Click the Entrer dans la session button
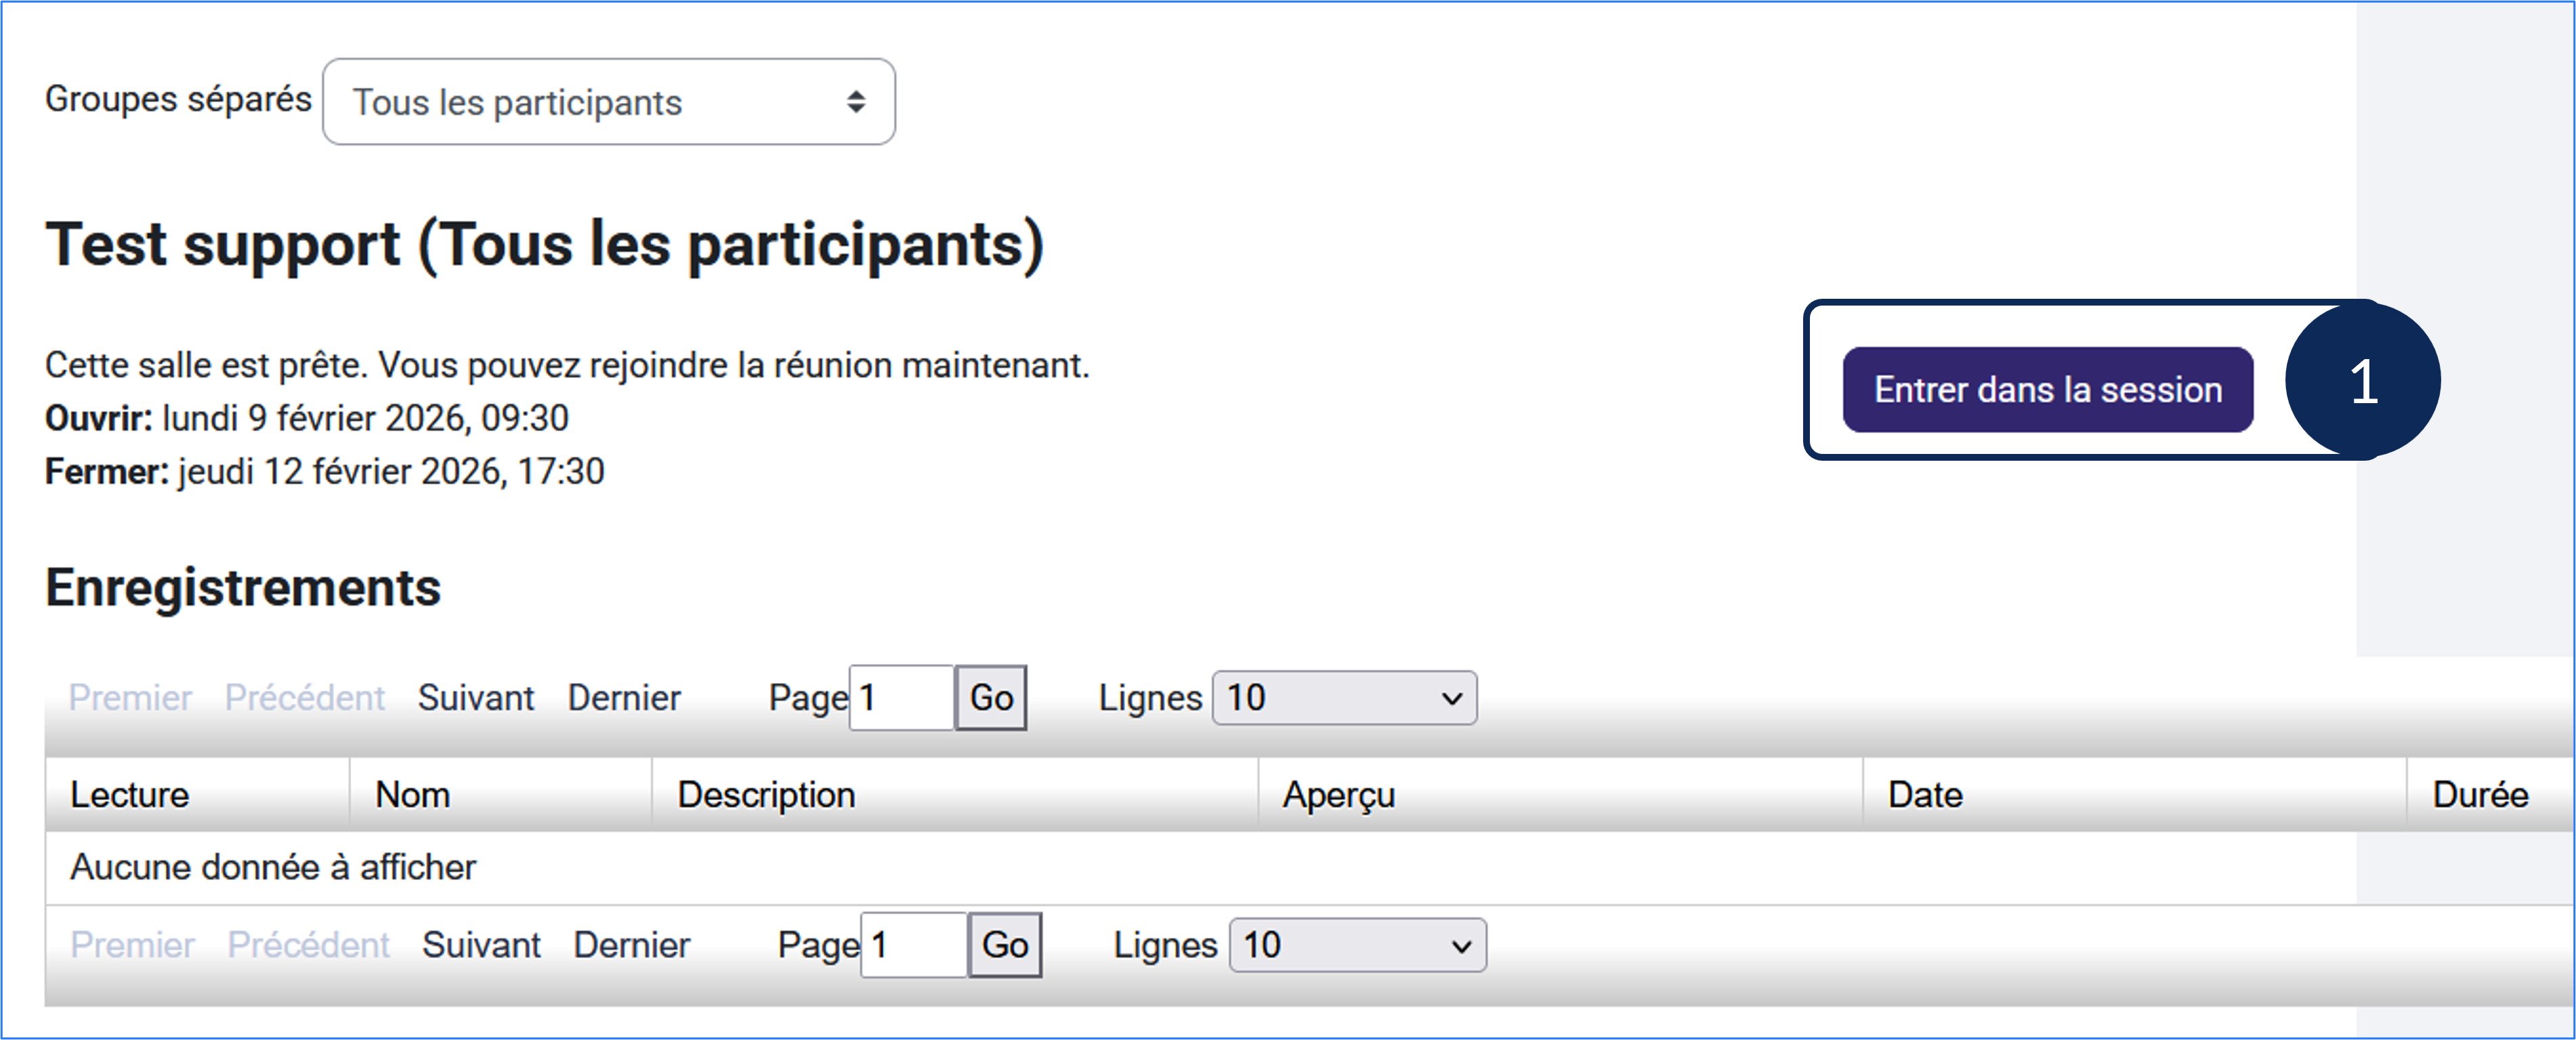2576x1040 pixels. (2047, 390)
